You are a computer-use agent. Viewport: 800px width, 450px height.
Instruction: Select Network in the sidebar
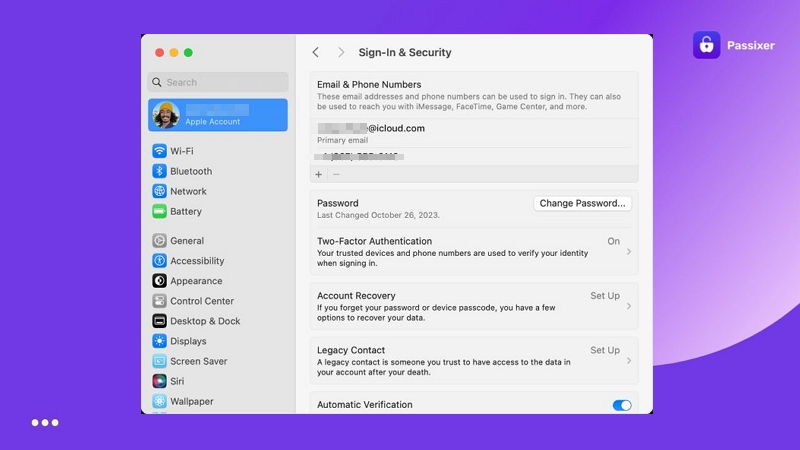tap(218, 191)
